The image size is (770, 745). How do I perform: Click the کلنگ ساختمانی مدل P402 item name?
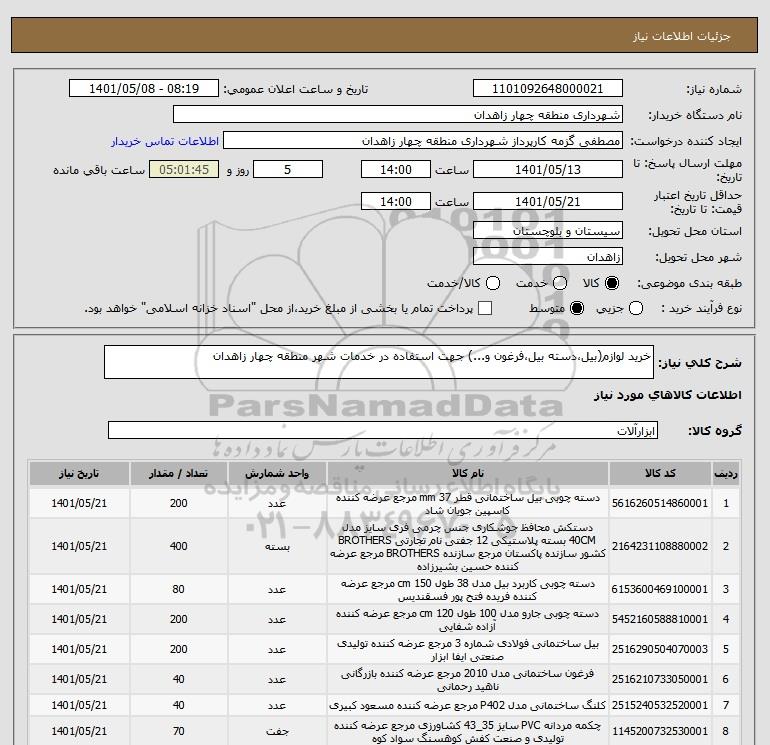tap(468, 706)
